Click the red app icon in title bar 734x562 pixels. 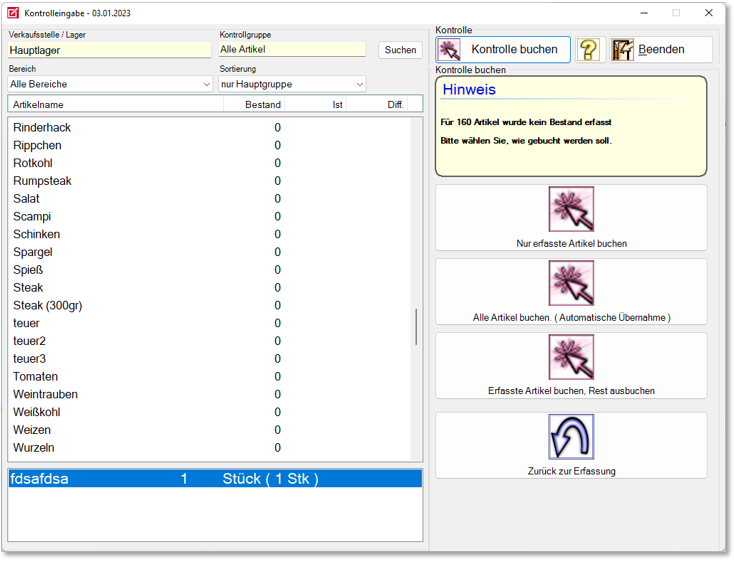tap(13, 13)
